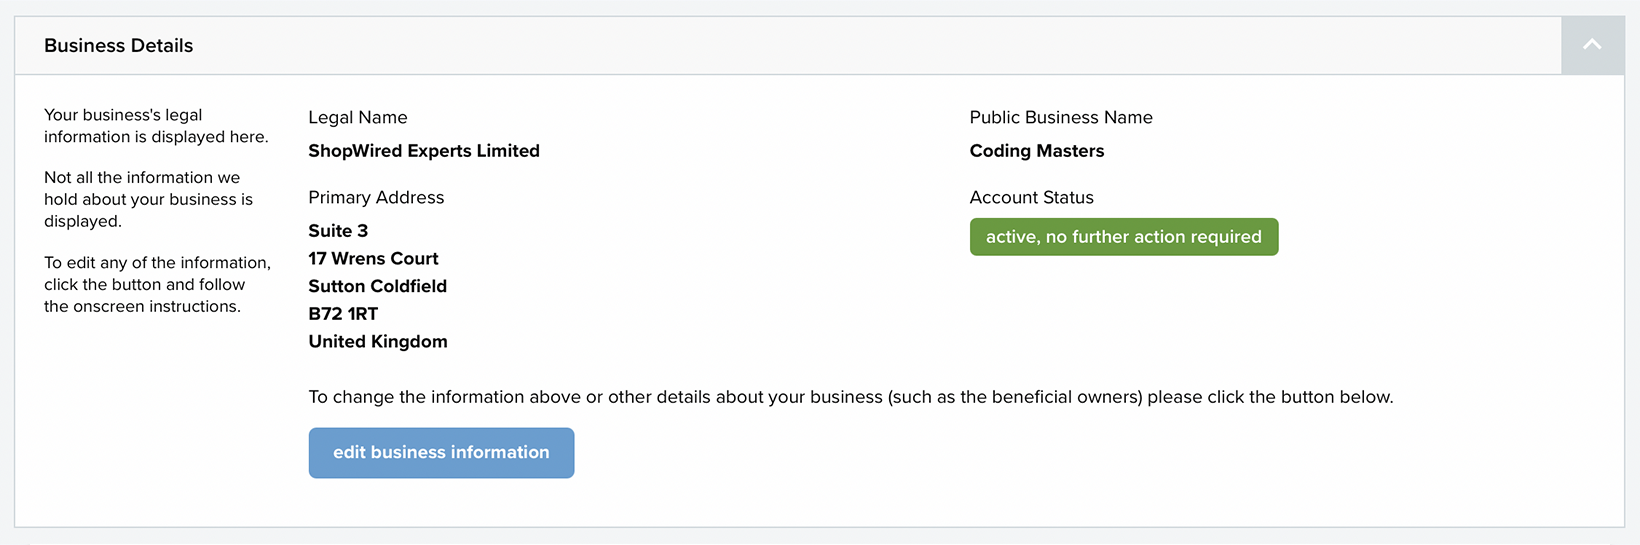Click the beneficial owners instruction sentence
Viewport: 1640px width, 545px height.
851,397
